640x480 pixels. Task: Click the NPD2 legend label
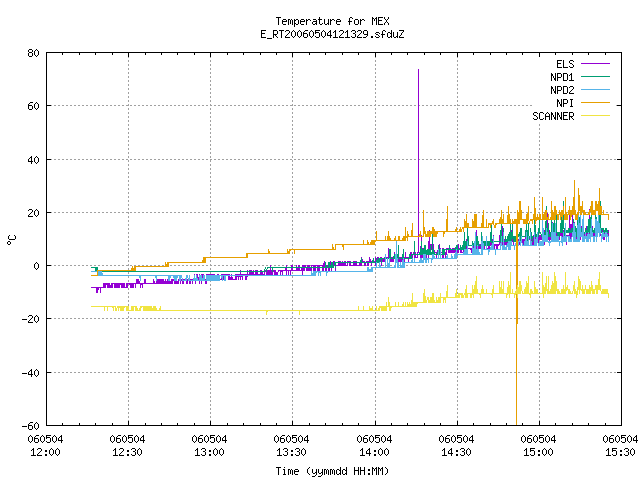coord(562,90)
